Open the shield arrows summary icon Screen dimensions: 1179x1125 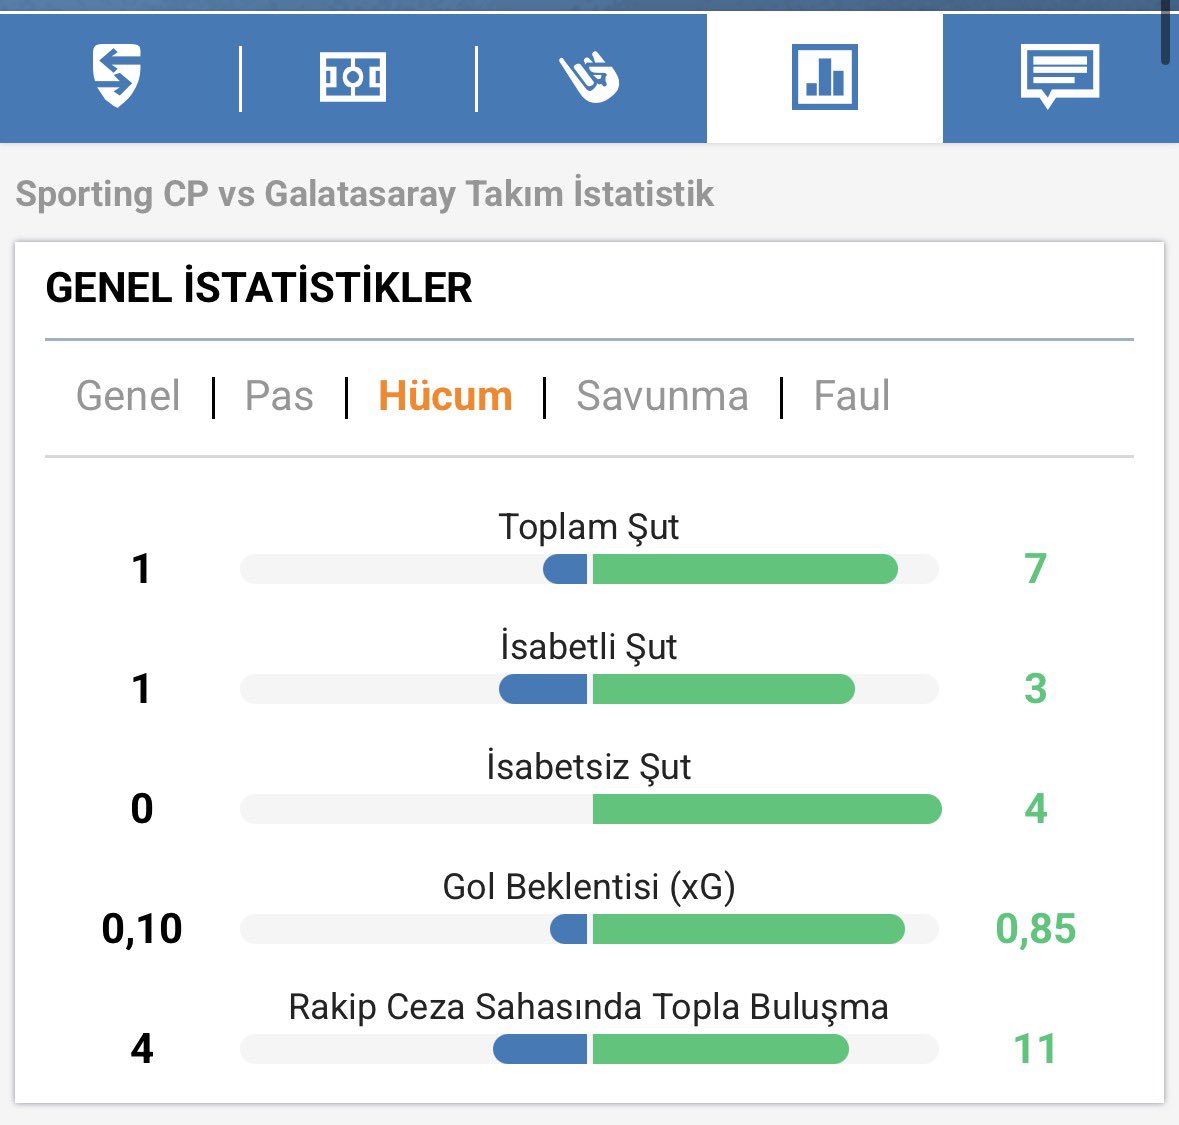click(x=117, y=76)
